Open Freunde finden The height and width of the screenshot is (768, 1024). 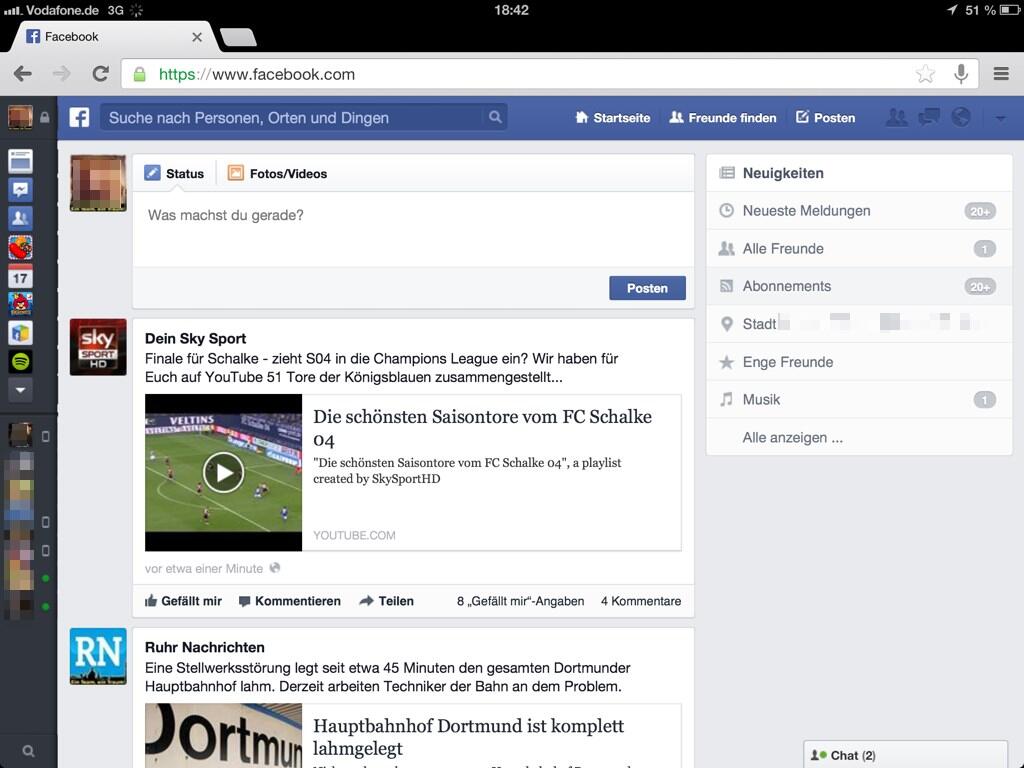pyautogui.click(x=723, y=118)
